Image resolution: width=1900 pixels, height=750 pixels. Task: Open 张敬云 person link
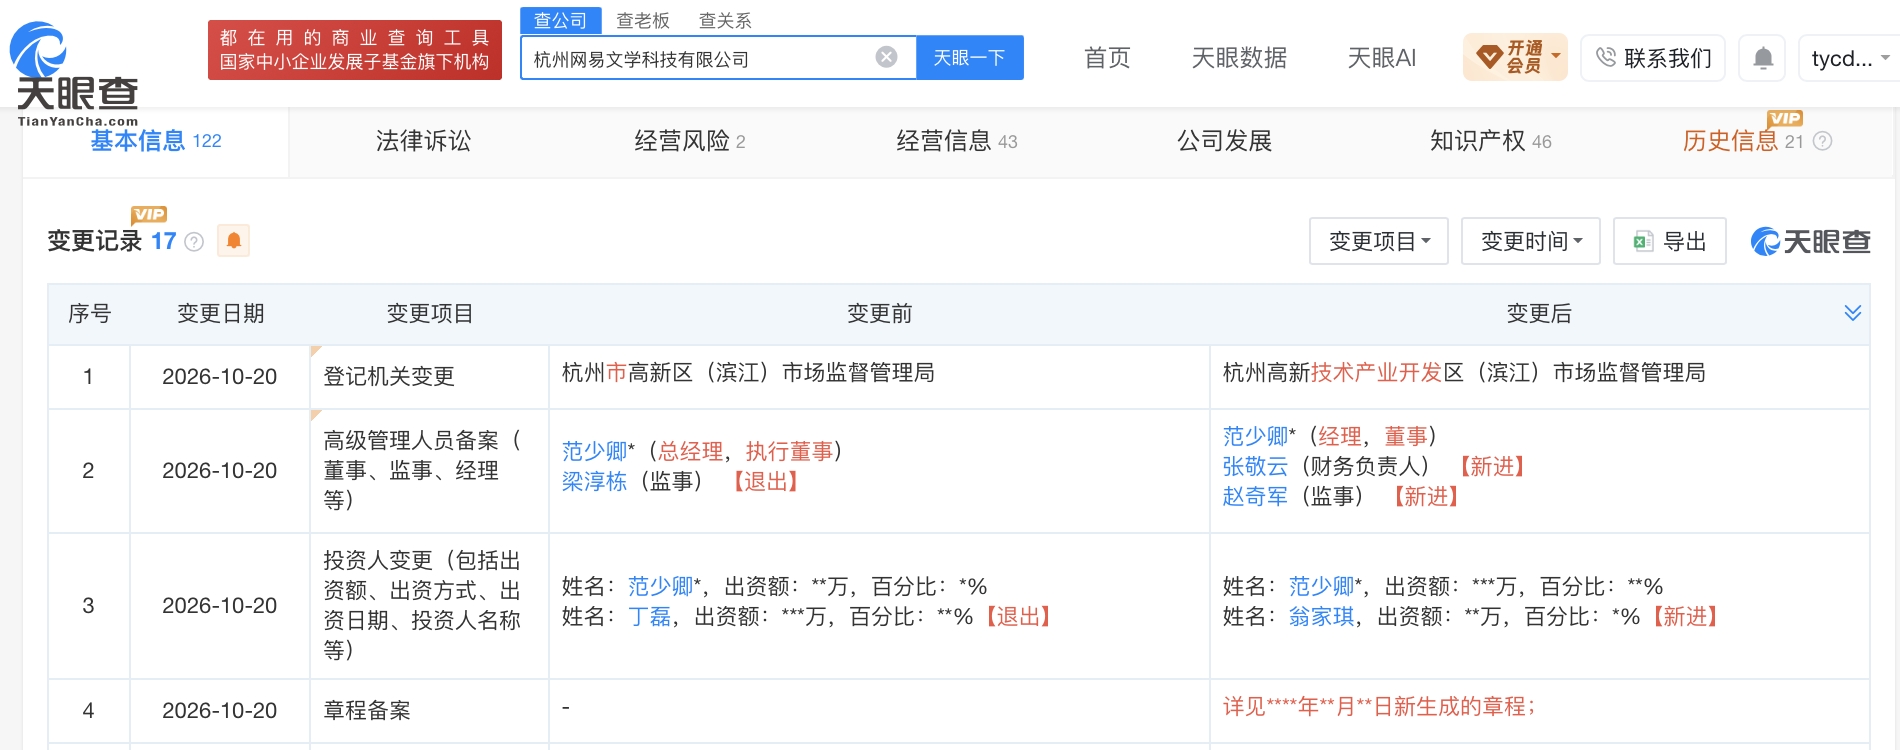click(x=1255, y=467)
